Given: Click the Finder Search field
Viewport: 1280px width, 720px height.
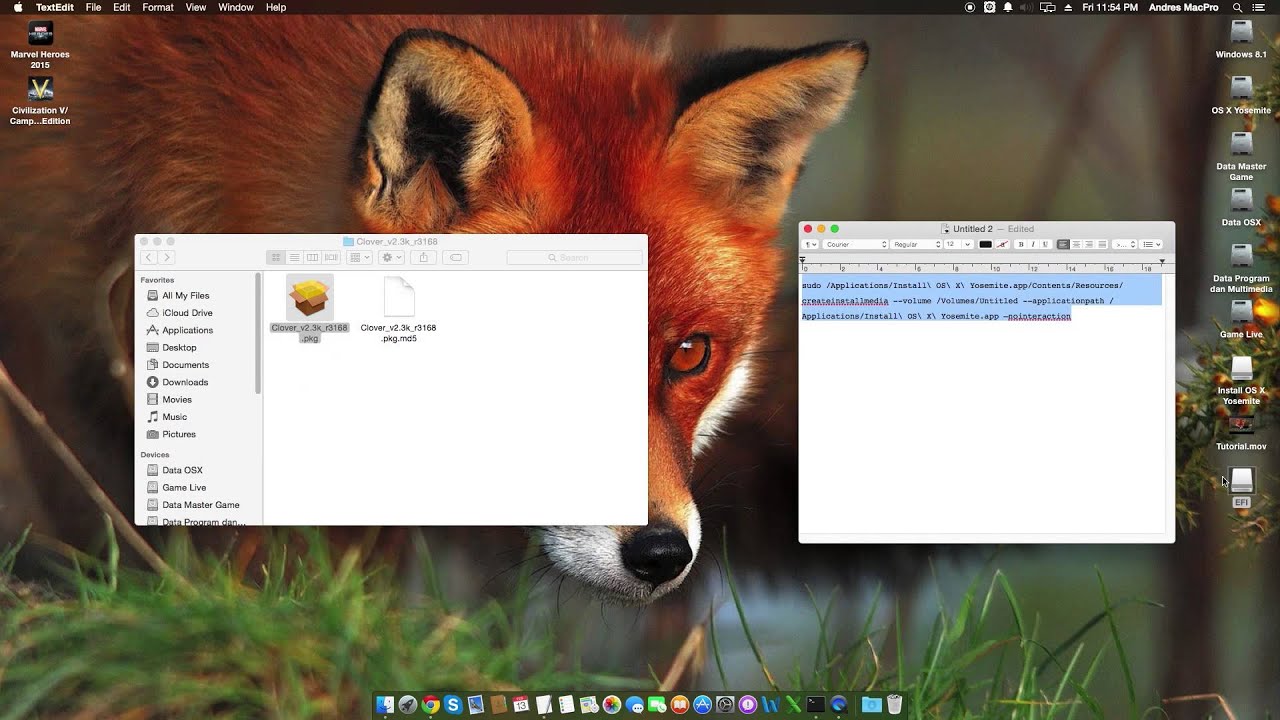Looking at the screenshot, I should (574, 258).
